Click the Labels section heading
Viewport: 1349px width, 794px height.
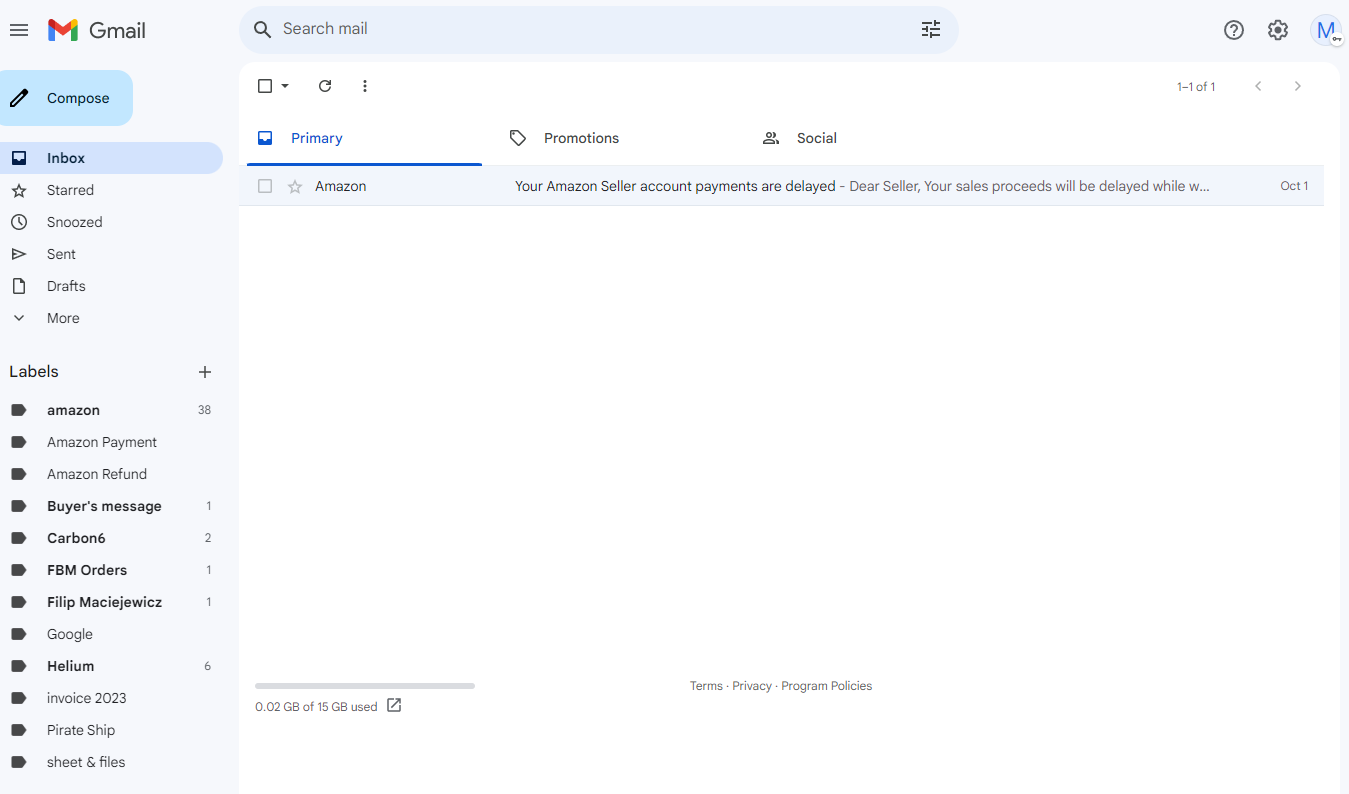click(x=34, y=372)
